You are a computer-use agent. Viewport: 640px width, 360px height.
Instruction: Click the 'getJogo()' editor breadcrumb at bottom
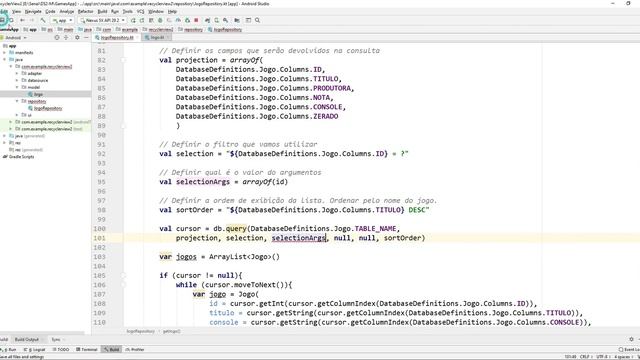point(171,331)
